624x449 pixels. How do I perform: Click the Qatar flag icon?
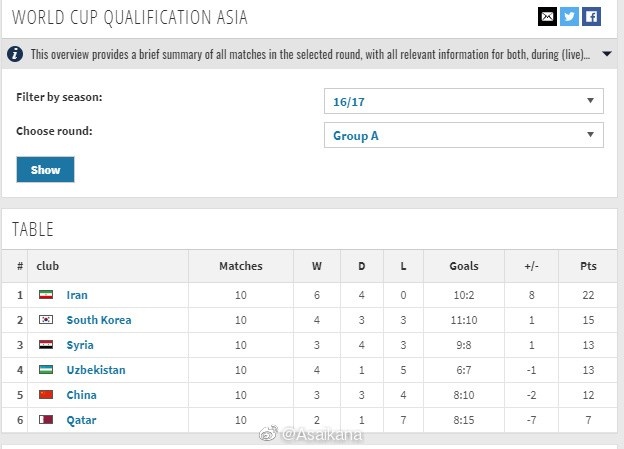click(x=46, y=419)
